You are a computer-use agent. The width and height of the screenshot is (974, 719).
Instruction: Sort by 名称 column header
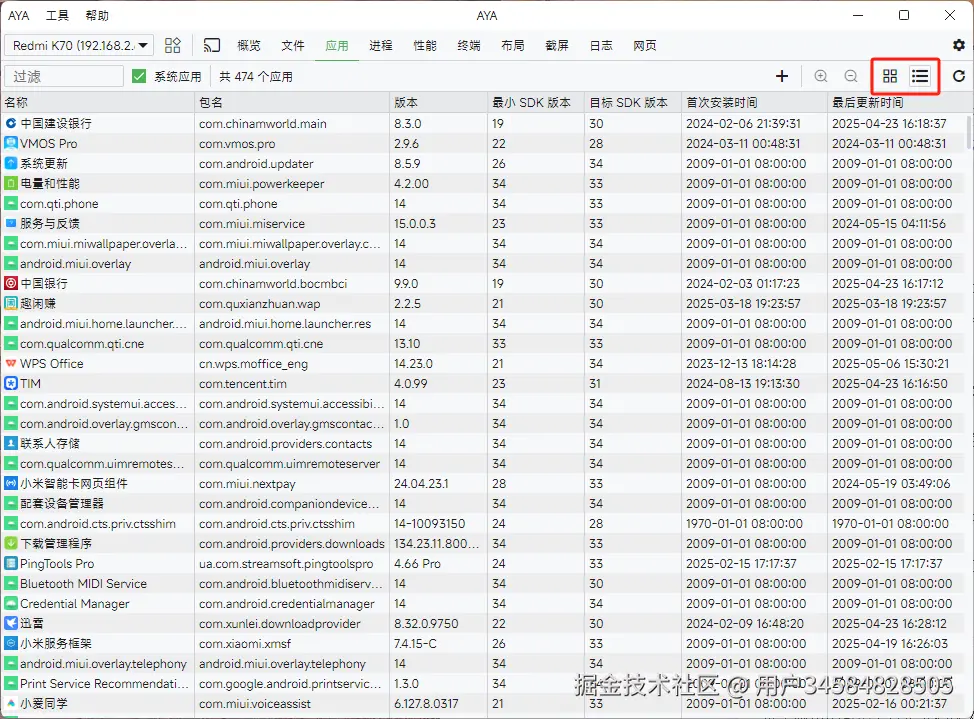click(98, 102)
